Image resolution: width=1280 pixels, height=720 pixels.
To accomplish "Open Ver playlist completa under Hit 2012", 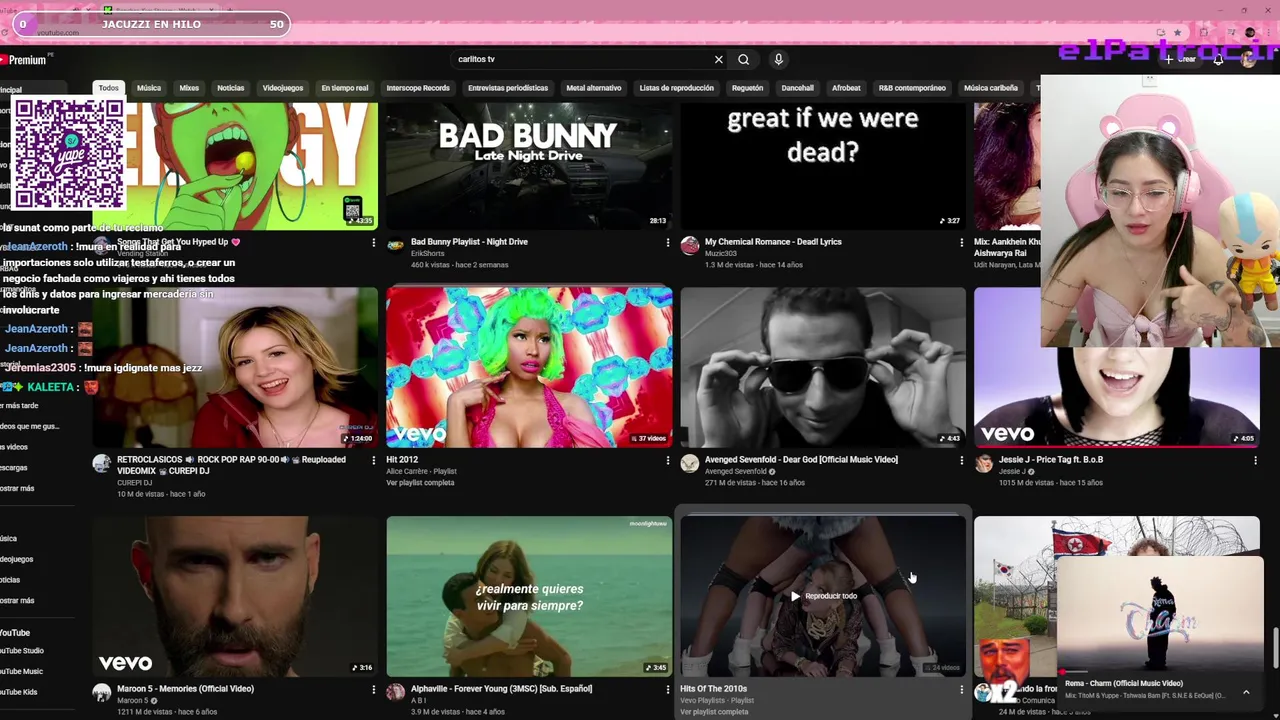I will [420, 483].
